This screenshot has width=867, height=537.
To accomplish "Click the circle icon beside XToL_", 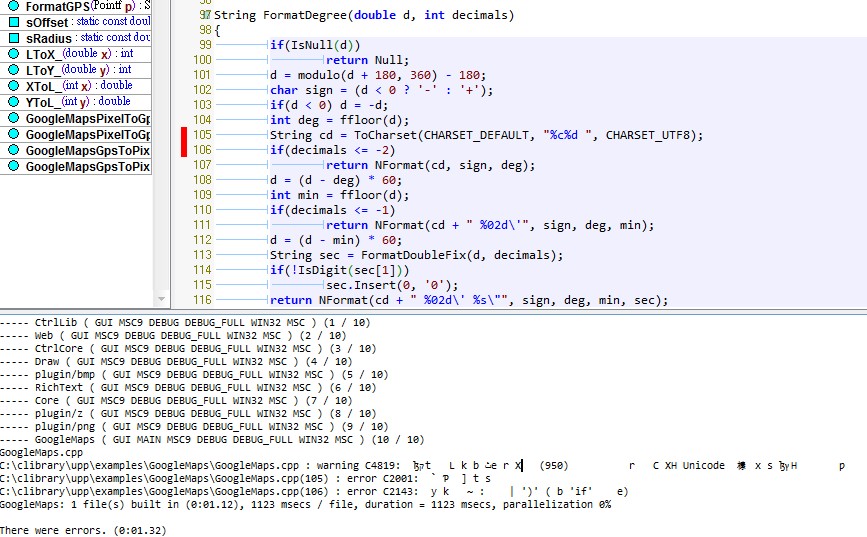I will [x=13, y=85].
